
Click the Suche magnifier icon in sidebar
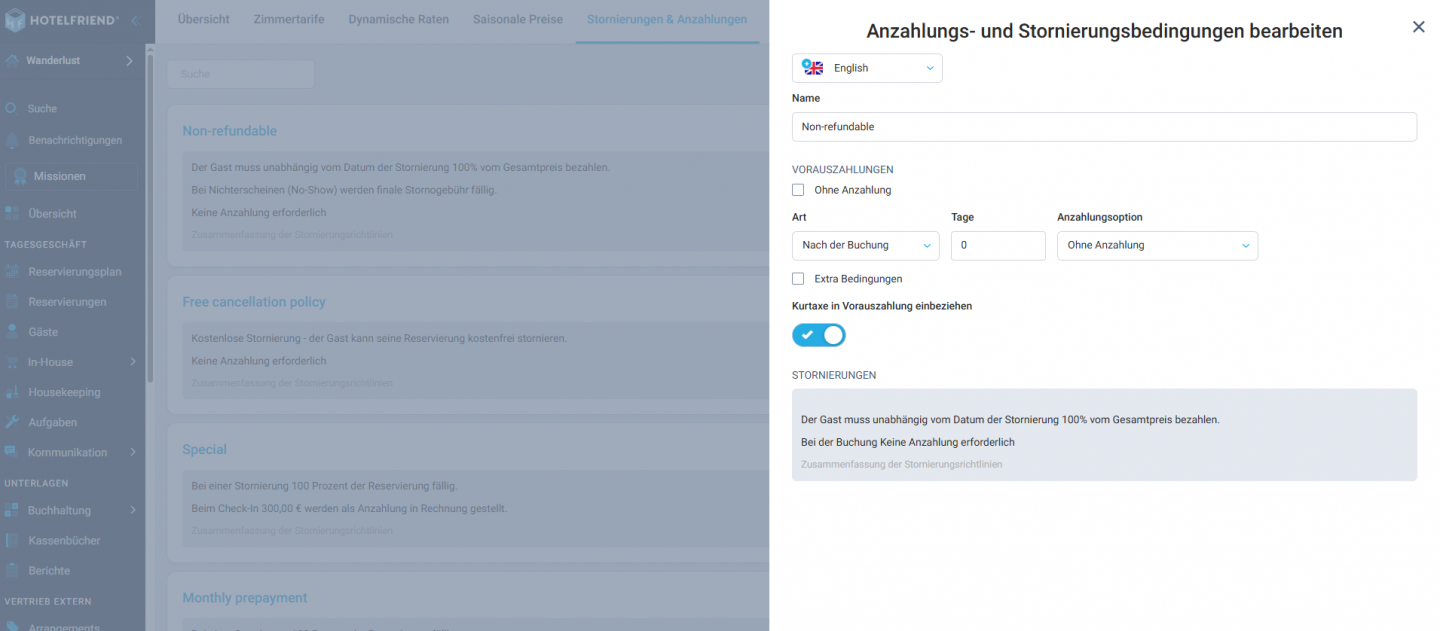[12, 108]
